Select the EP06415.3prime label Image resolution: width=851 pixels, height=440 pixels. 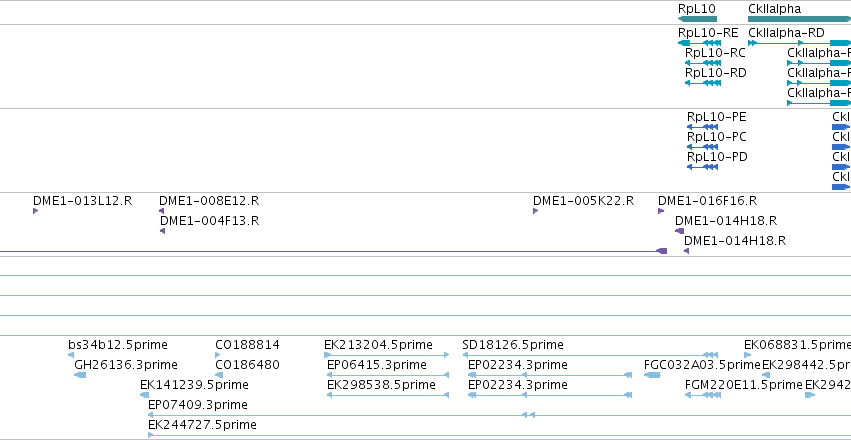coord(377,365)
